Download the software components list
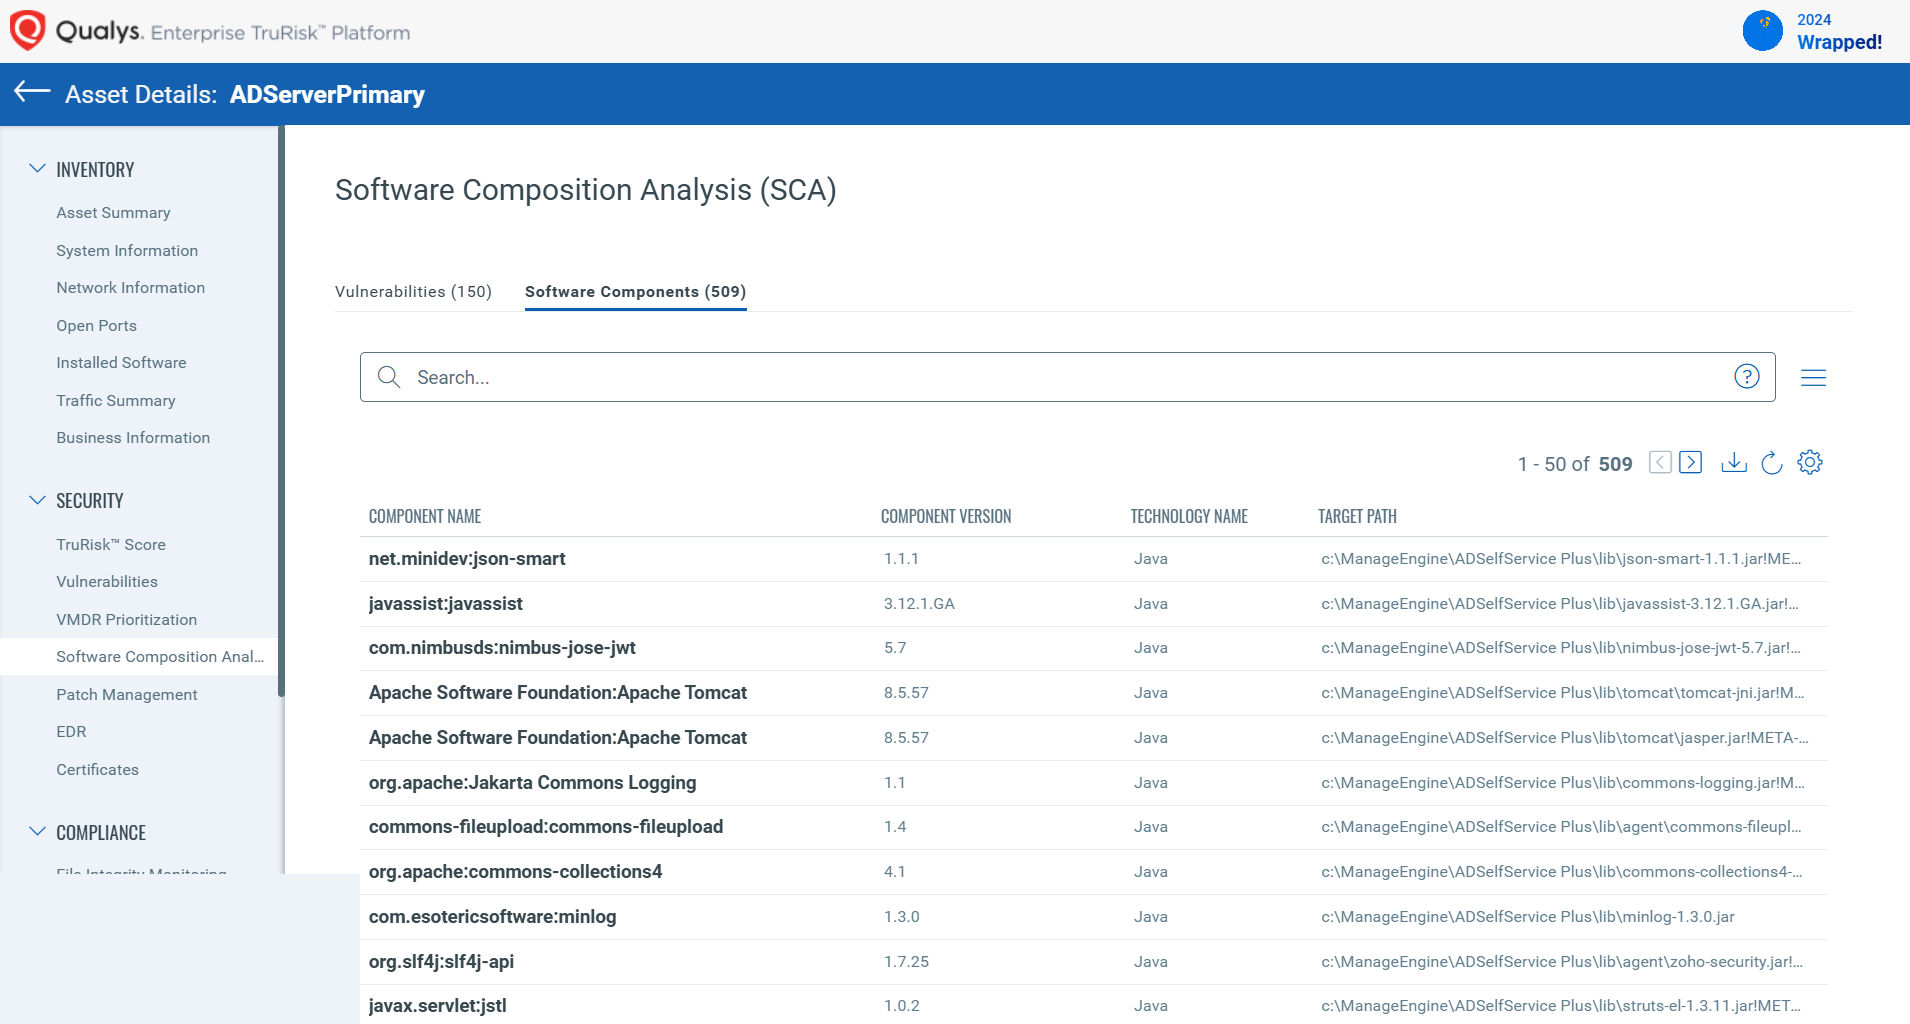 (x=1733, y=462)
